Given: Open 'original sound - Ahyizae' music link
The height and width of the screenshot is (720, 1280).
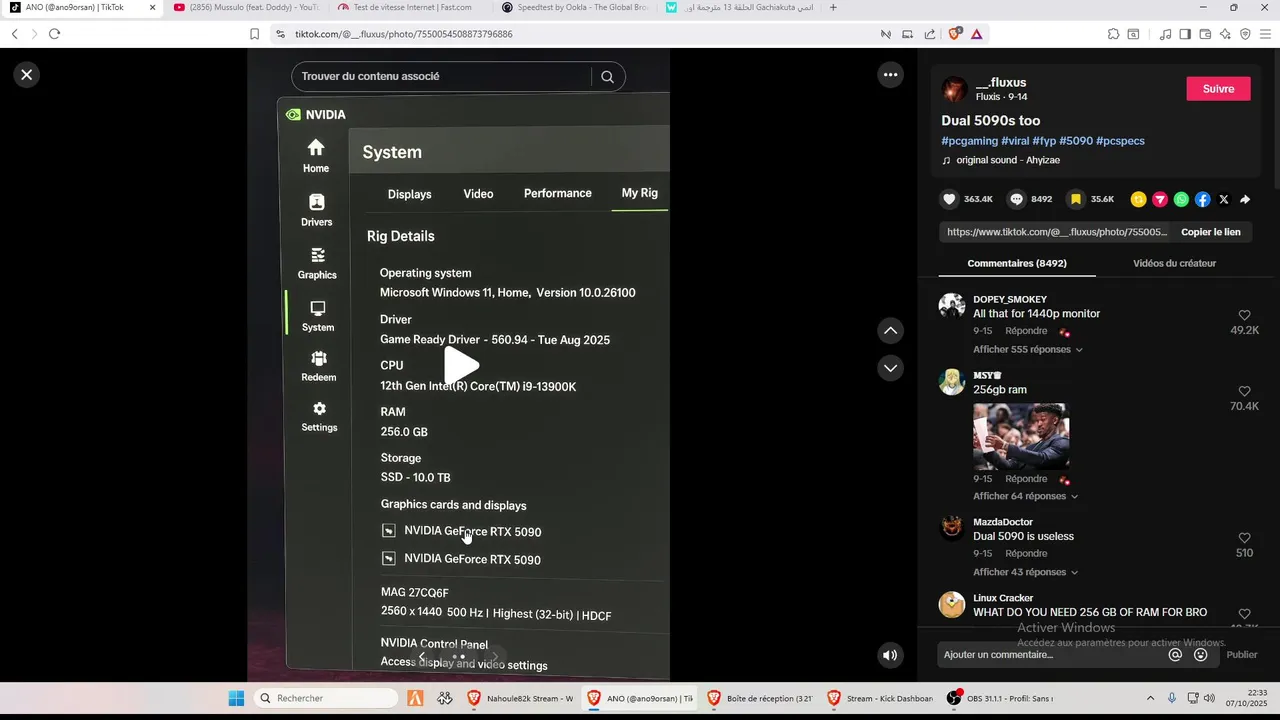Looking at the screenshot, I should point(1008,160).
